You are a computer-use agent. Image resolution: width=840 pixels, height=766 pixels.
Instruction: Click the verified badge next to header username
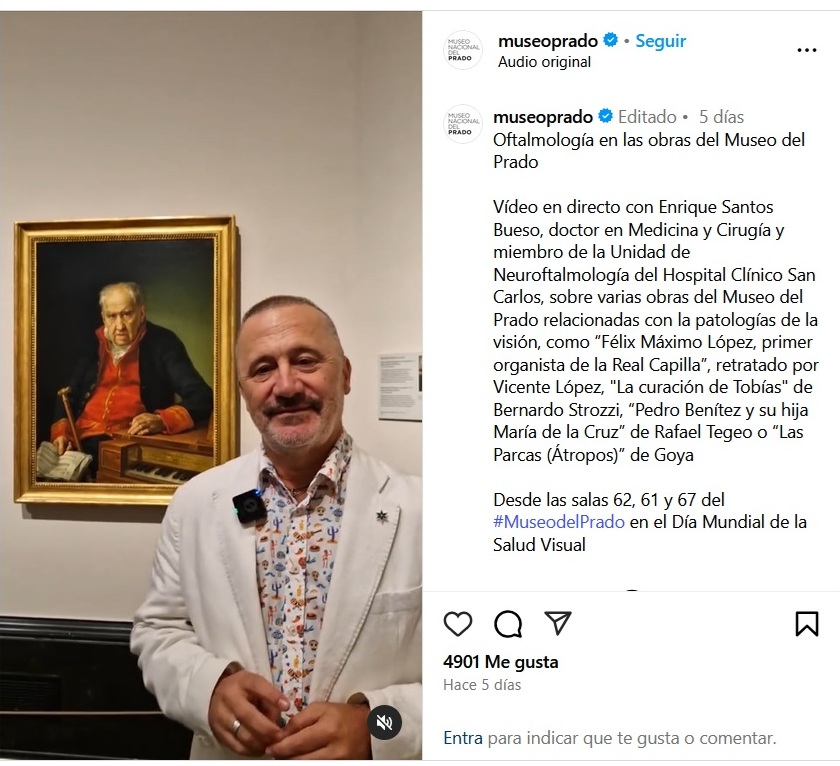610,40
